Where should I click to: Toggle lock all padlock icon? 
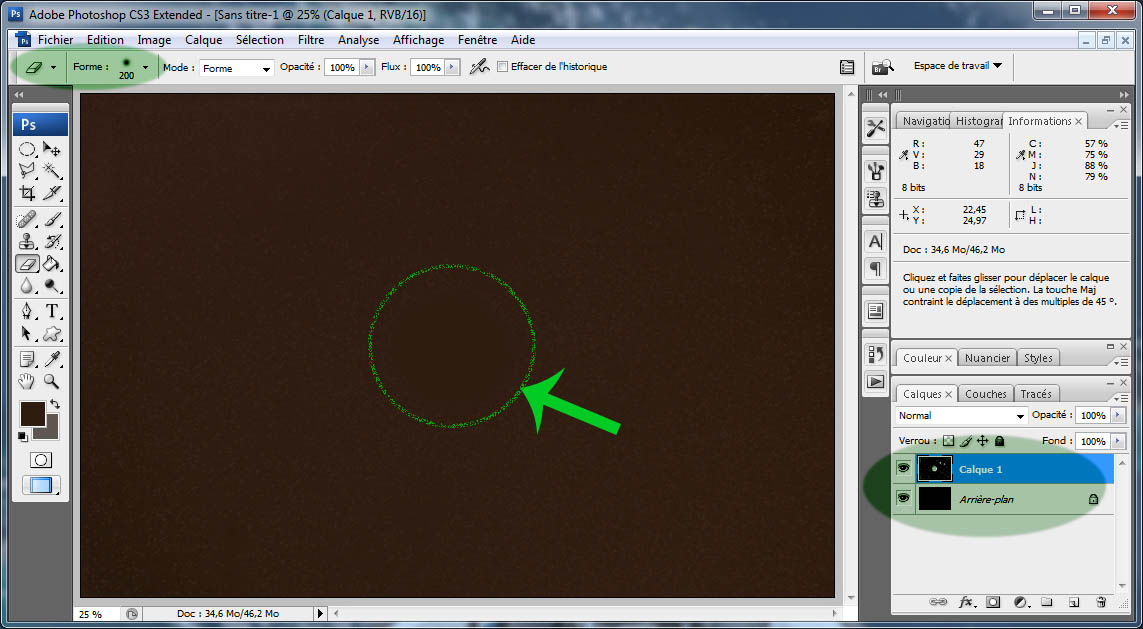click(x=999, y=441)
